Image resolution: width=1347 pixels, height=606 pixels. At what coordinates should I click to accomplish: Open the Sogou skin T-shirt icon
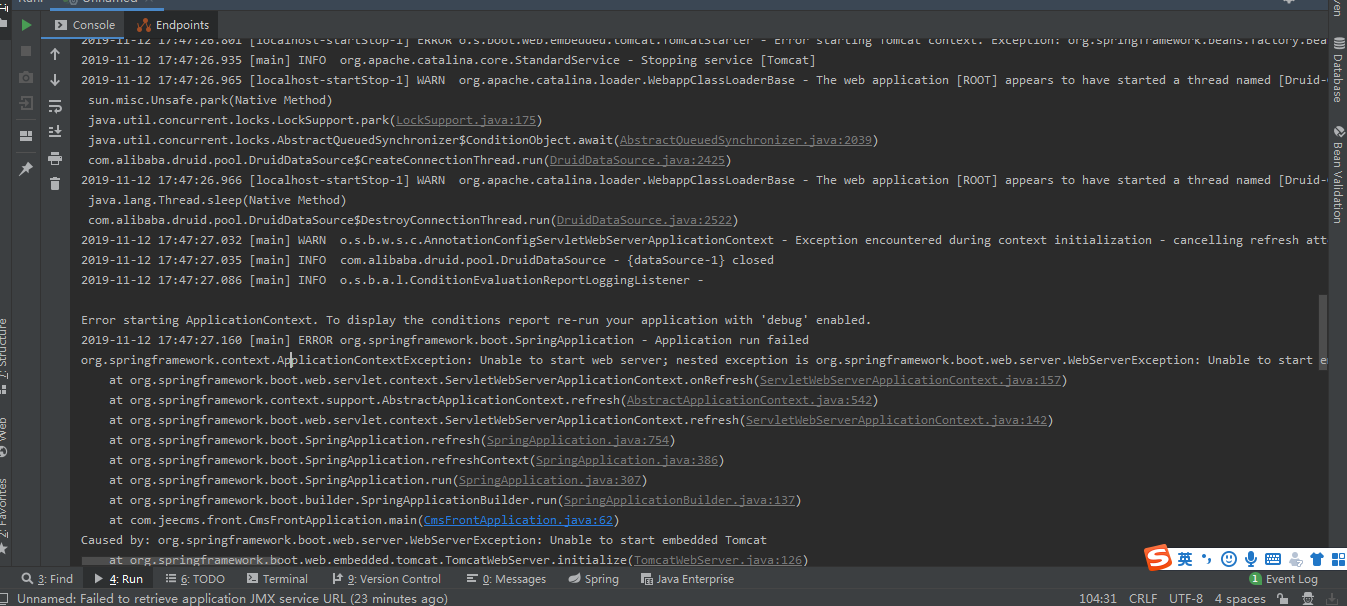[1316, 558]
